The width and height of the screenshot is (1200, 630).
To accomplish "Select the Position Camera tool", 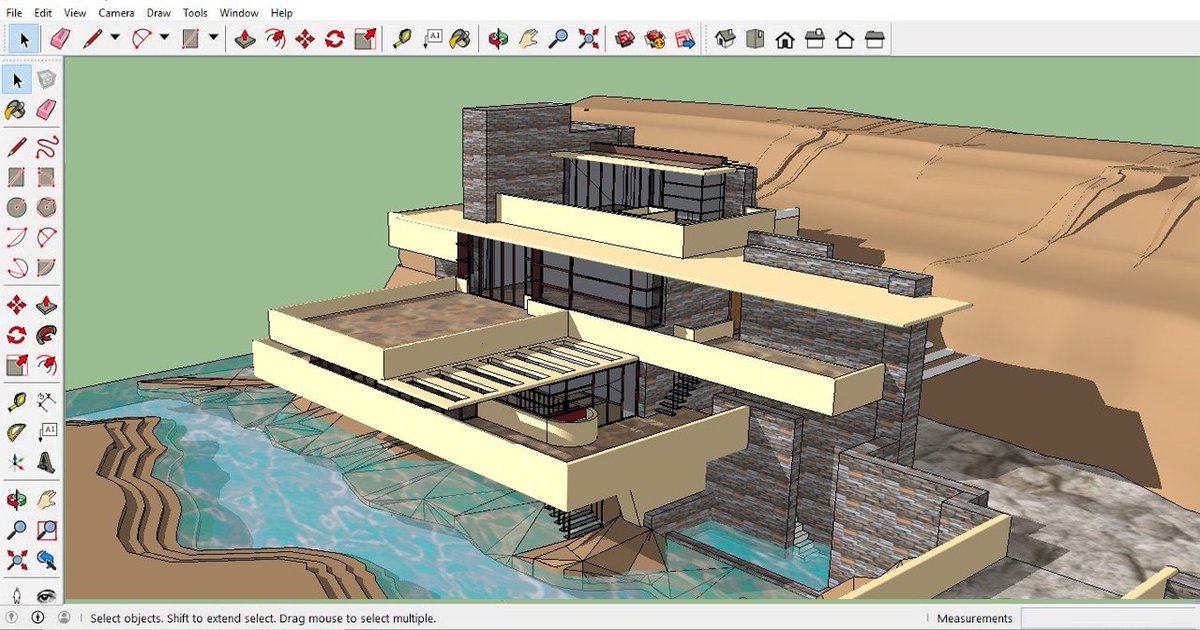I will (17, 595).
